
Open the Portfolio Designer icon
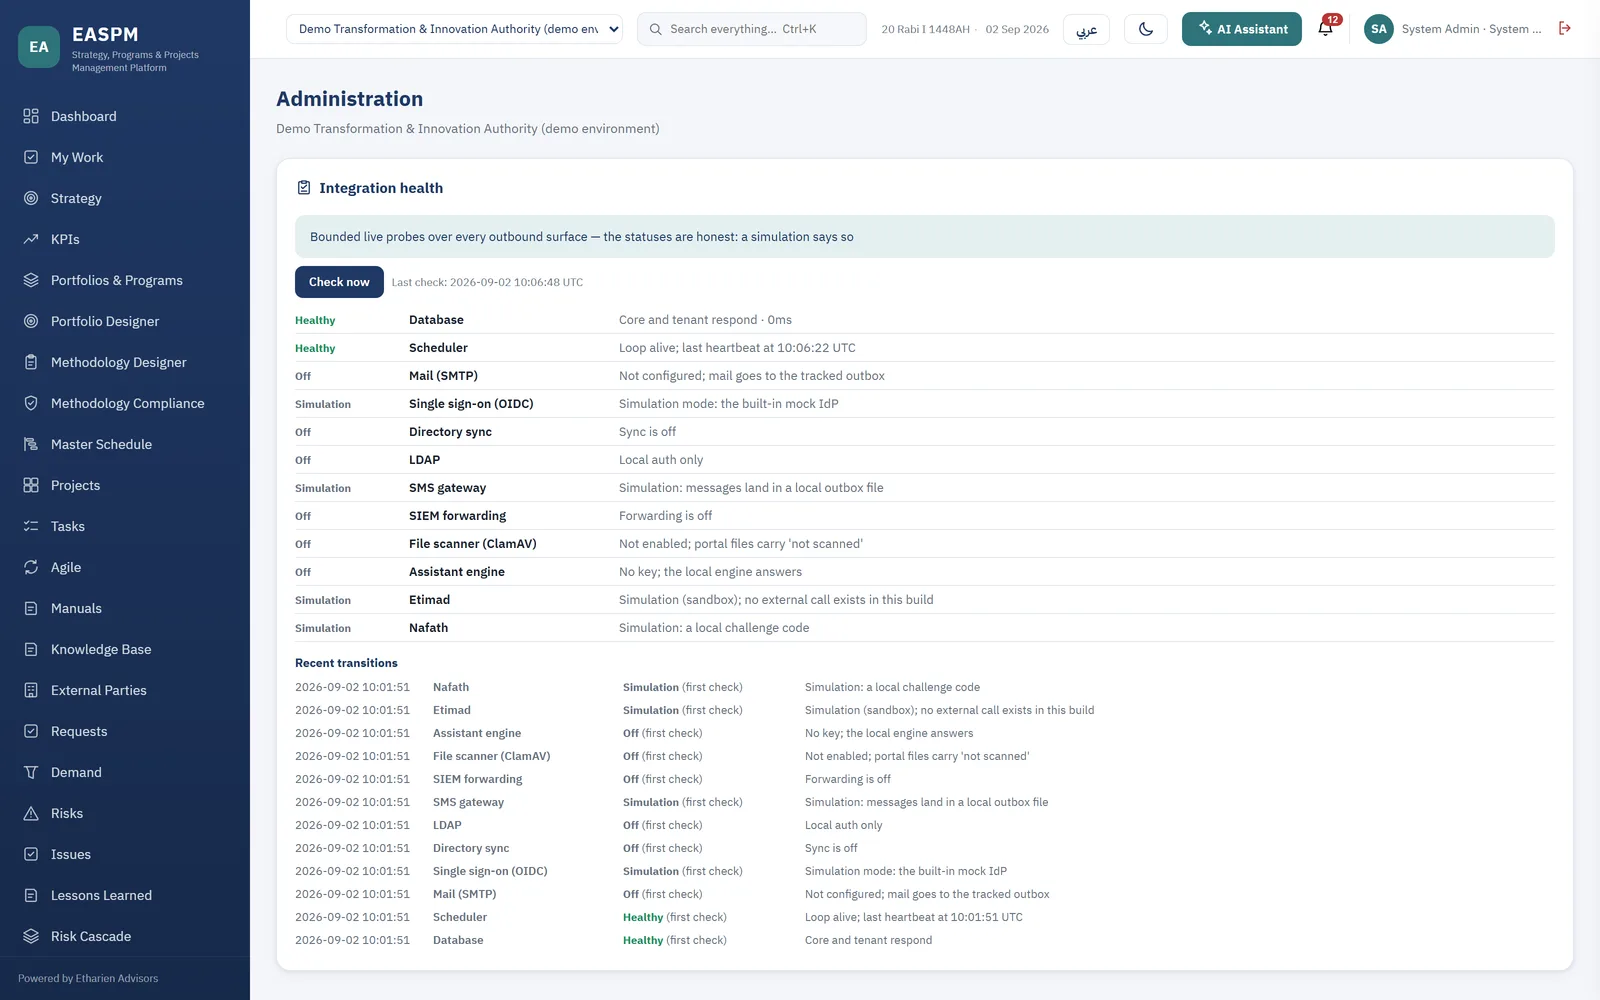tap(31, 321)
